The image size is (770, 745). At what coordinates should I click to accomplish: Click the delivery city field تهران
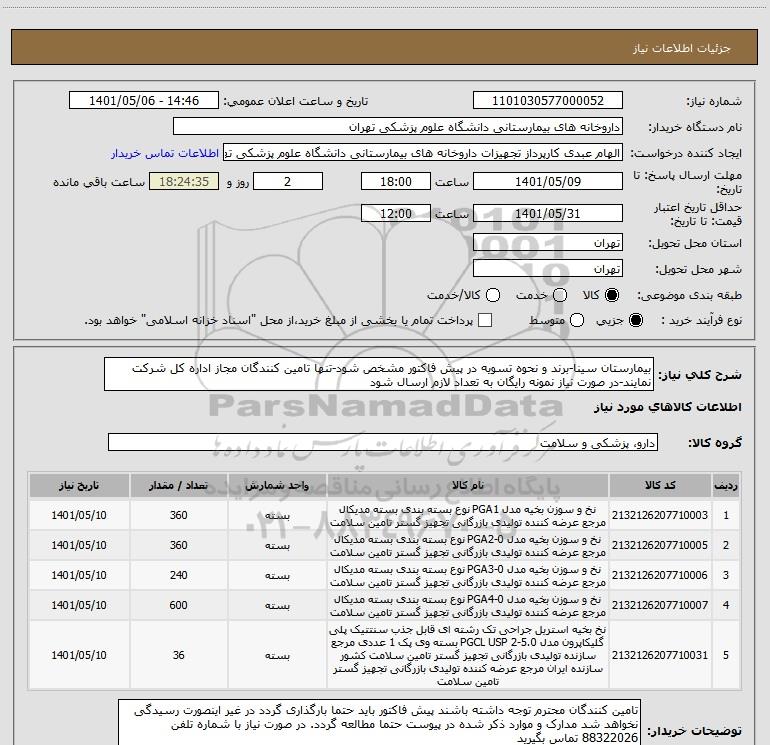click(x=548, y=269)
